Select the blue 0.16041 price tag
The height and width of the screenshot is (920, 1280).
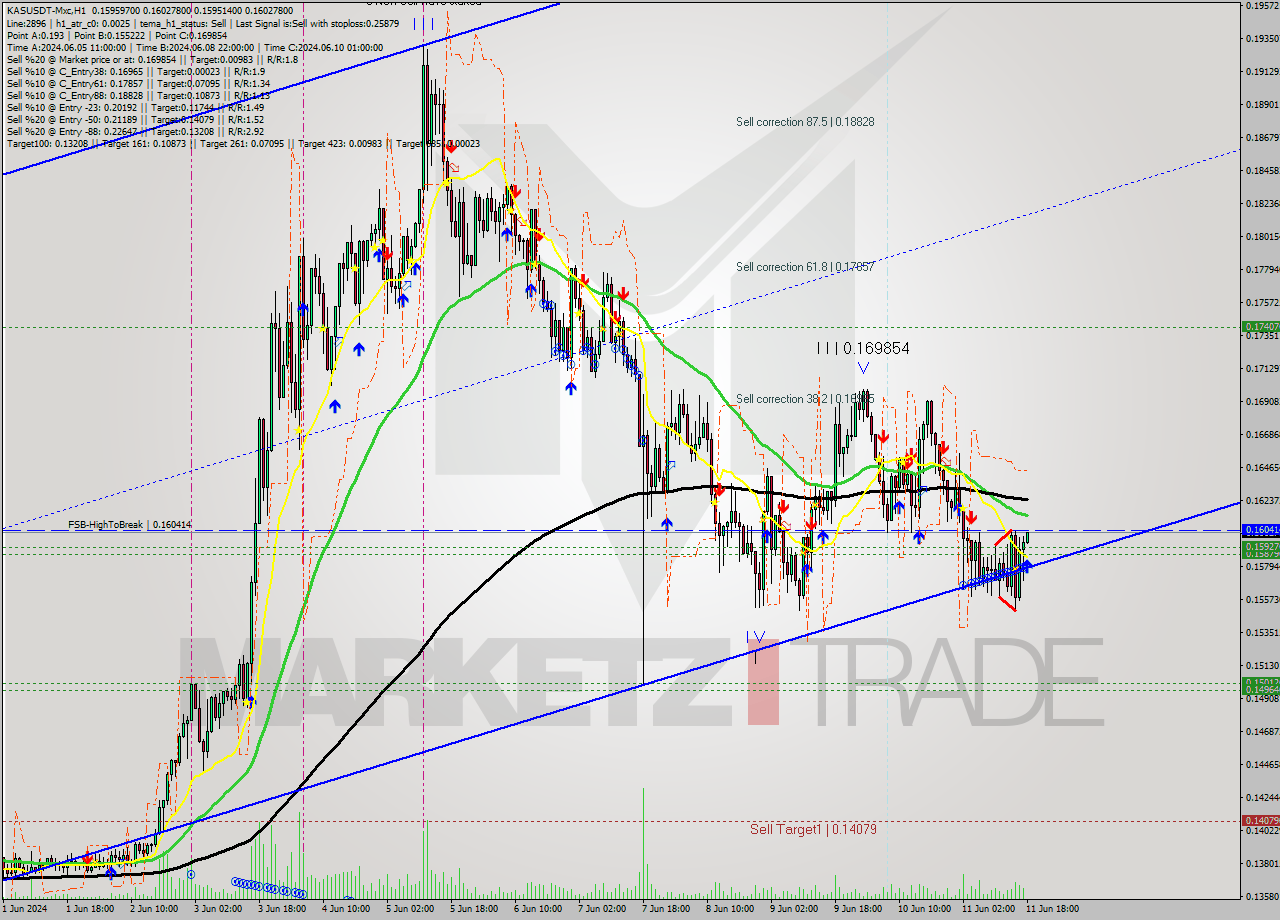point(1259,530)
